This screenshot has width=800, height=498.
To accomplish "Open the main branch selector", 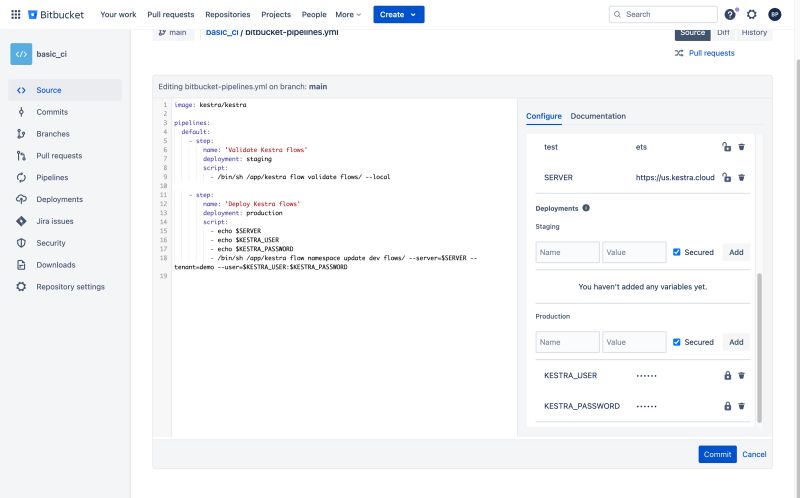I will click(172, 33).
